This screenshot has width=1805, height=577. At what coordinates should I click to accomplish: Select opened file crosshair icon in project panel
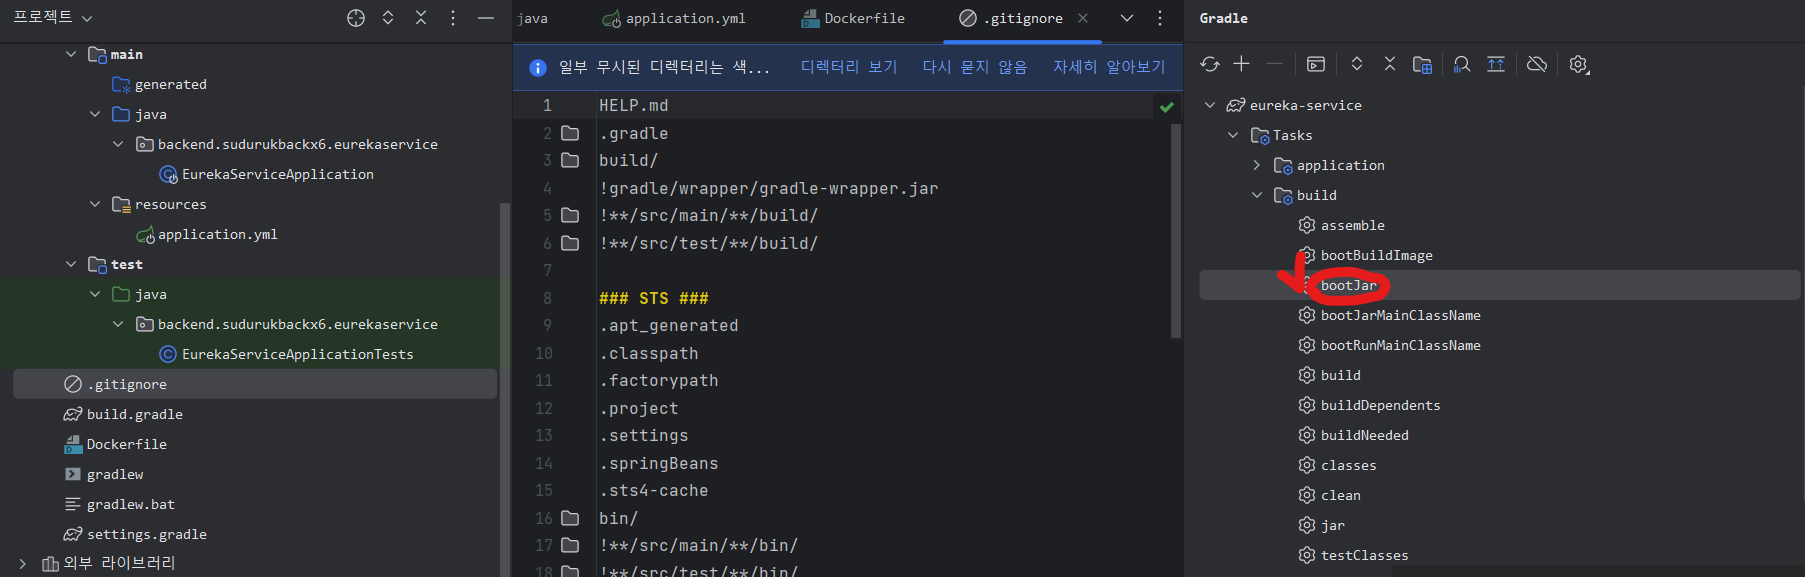(356, 18)
